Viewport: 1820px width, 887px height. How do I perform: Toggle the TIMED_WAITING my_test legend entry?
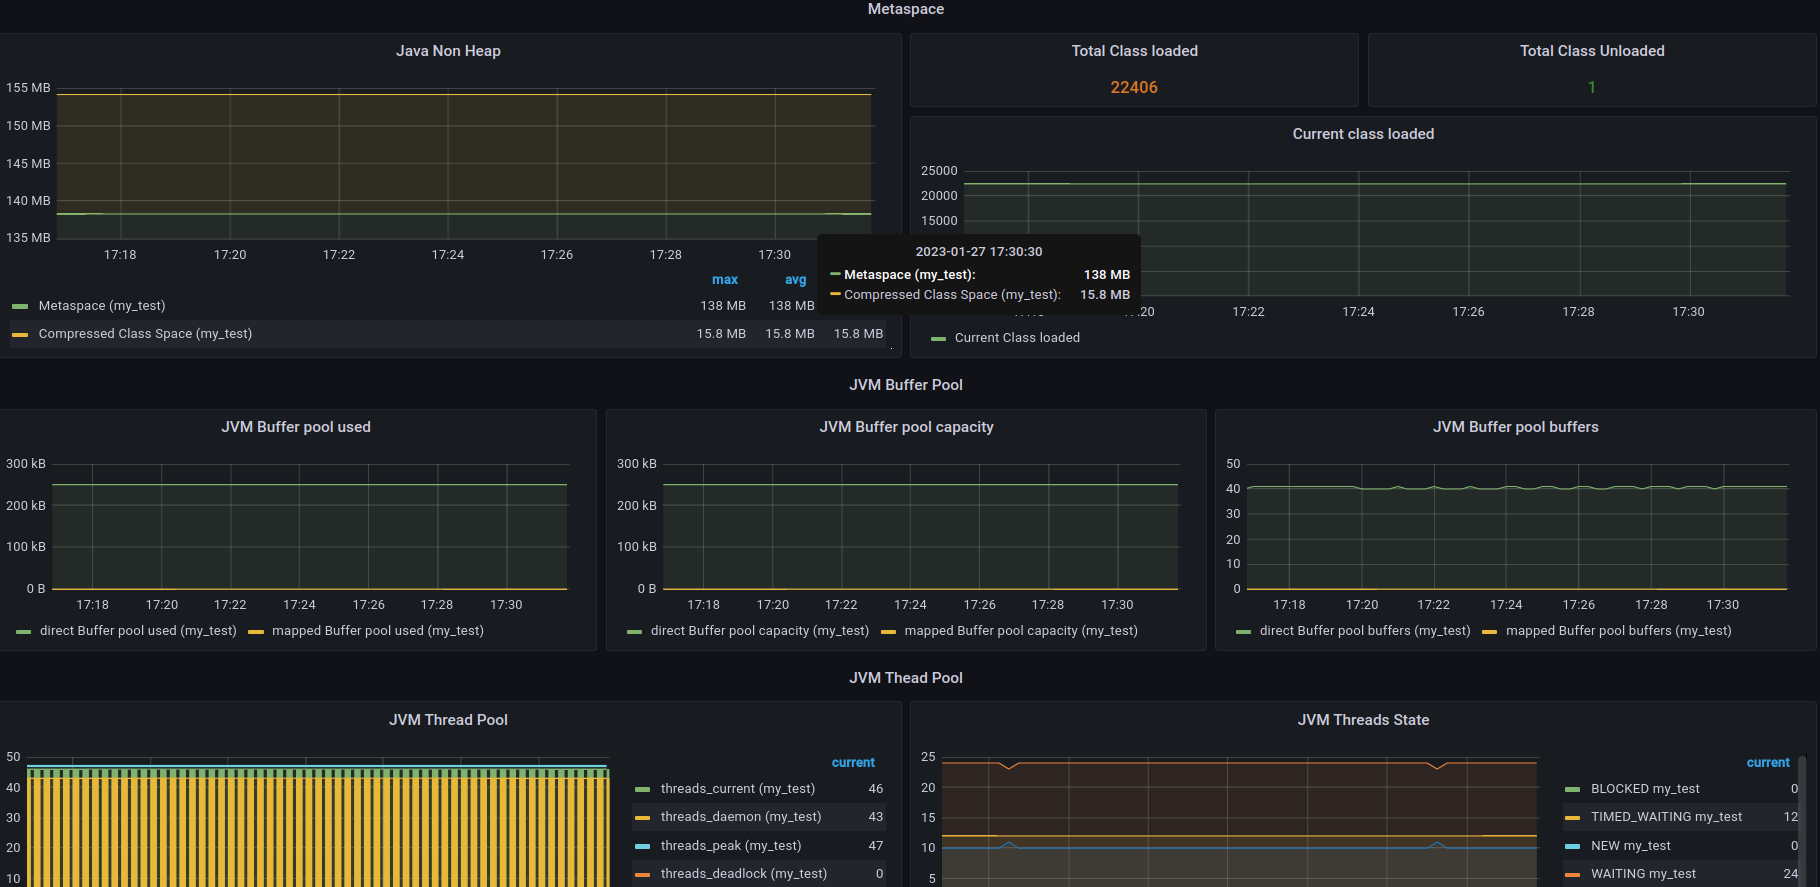point(1666,817)
